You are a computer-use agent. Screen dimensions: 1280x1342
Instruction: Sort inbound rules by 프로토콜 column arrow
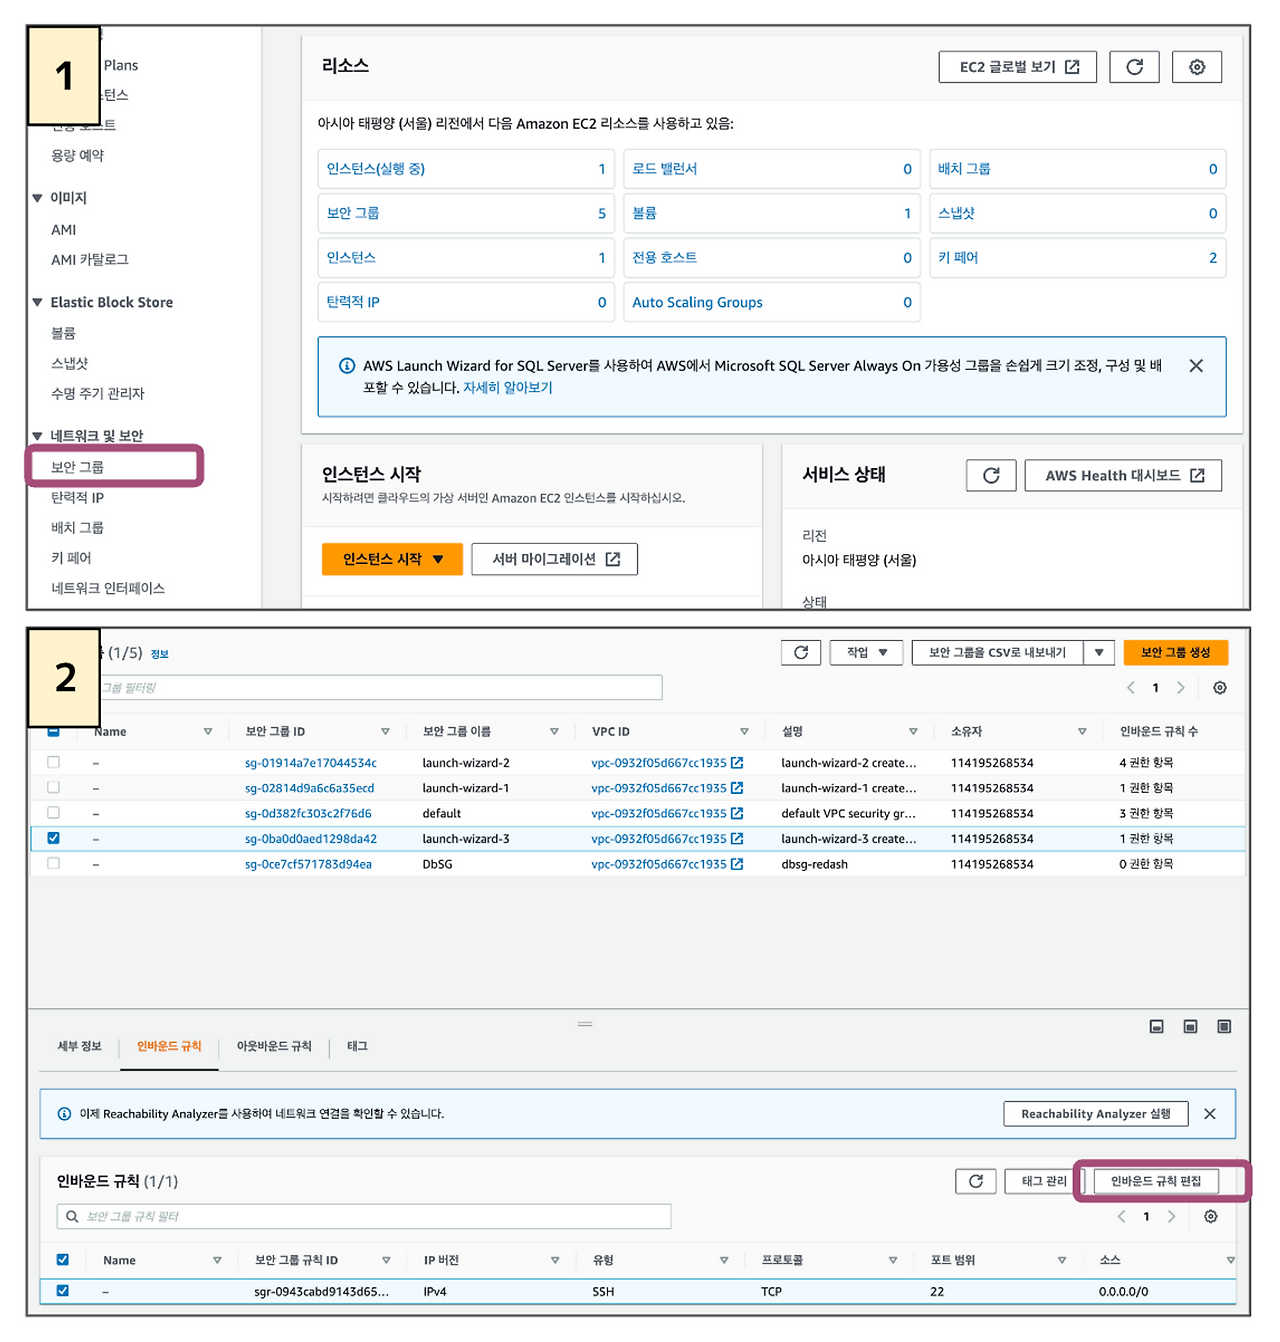click(x=893, y=1261)
